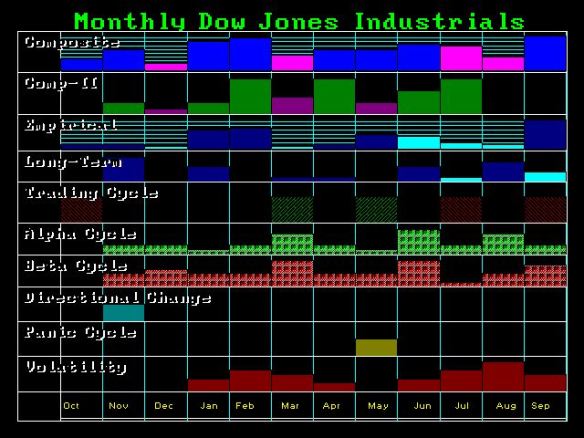Click the dark red Trading Cycle bar in October
The height and width of the screenshot is (438, 584).
click(x=82, y=211)
